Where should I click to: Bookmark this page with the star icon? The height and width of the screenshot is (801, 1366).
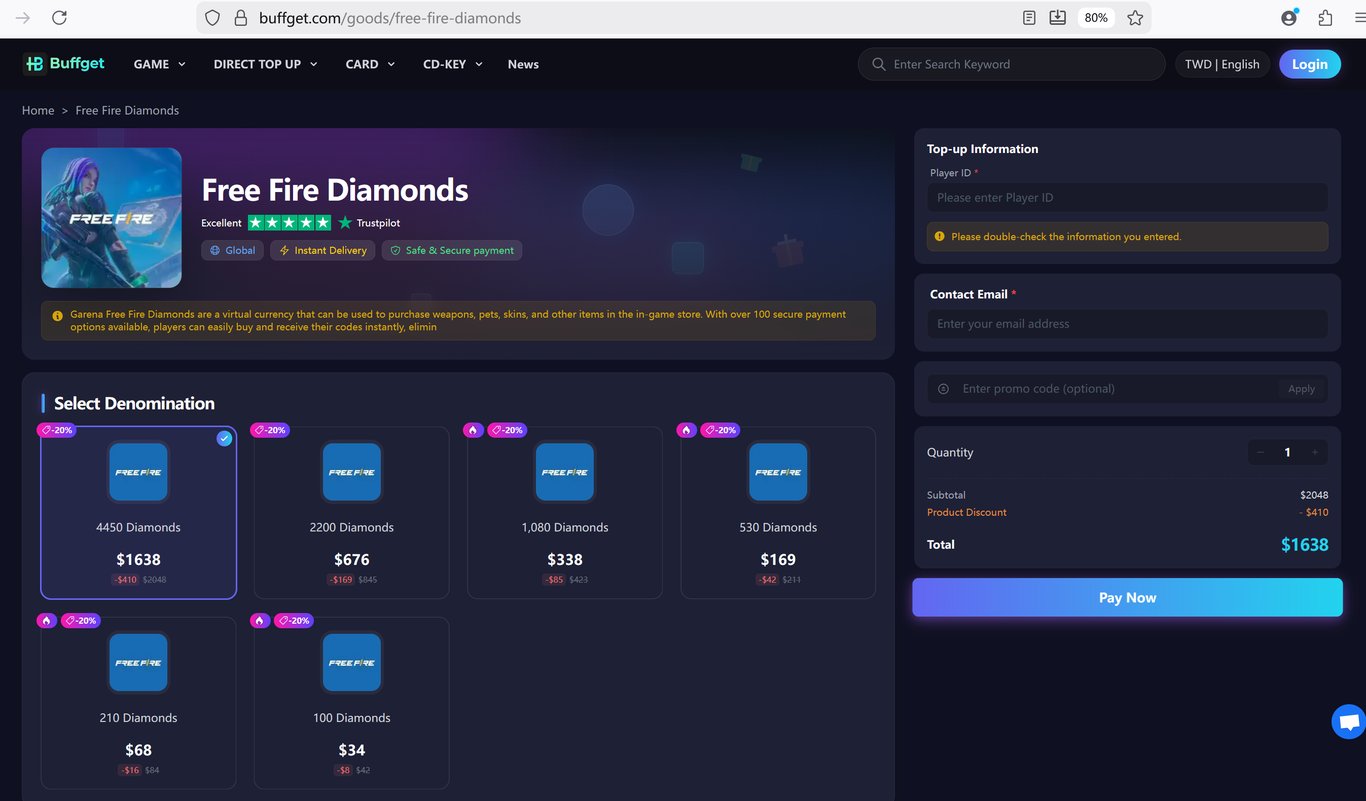tap(1135, 18)
